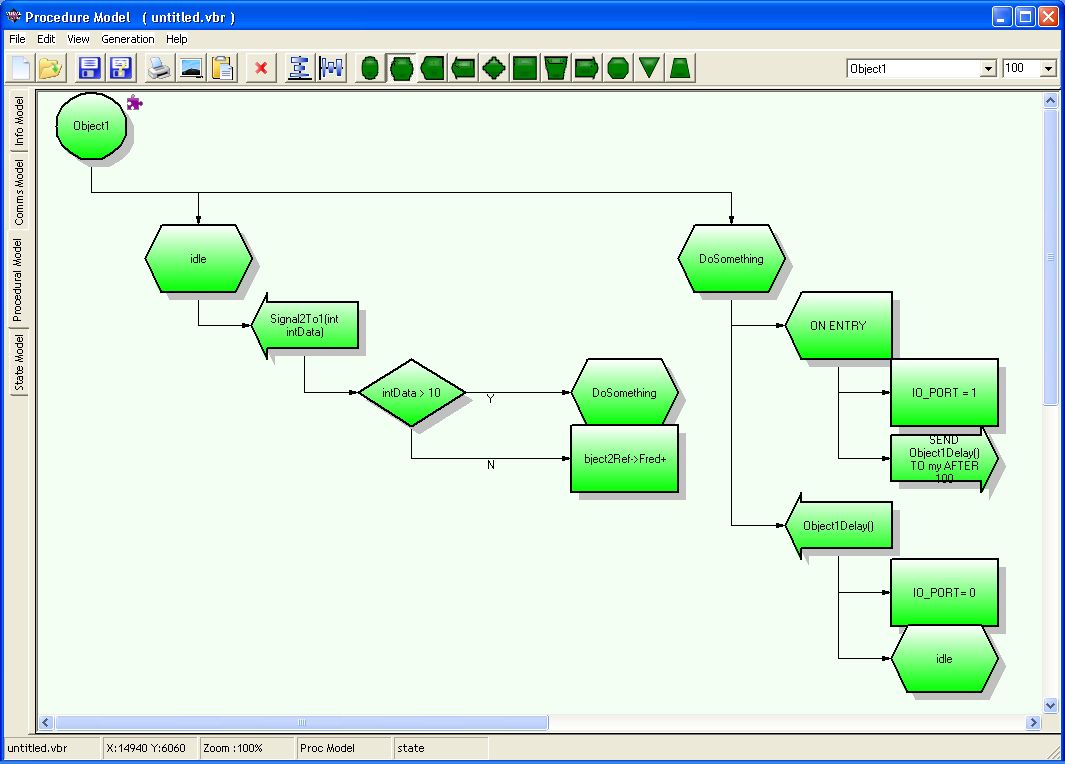Toggle the right-pointing arrow shape tool
This screenshot has height=764, width=1065.
coord(587,68)
